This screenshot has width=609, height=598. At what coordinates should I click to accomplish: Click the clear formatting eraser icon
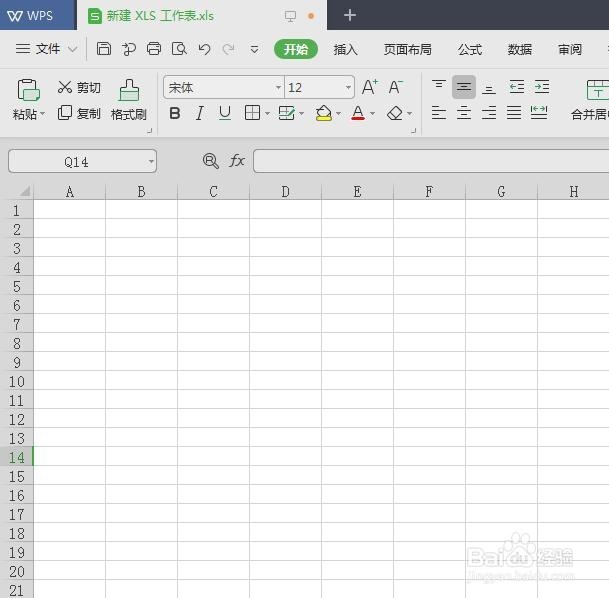coord(395,113)
